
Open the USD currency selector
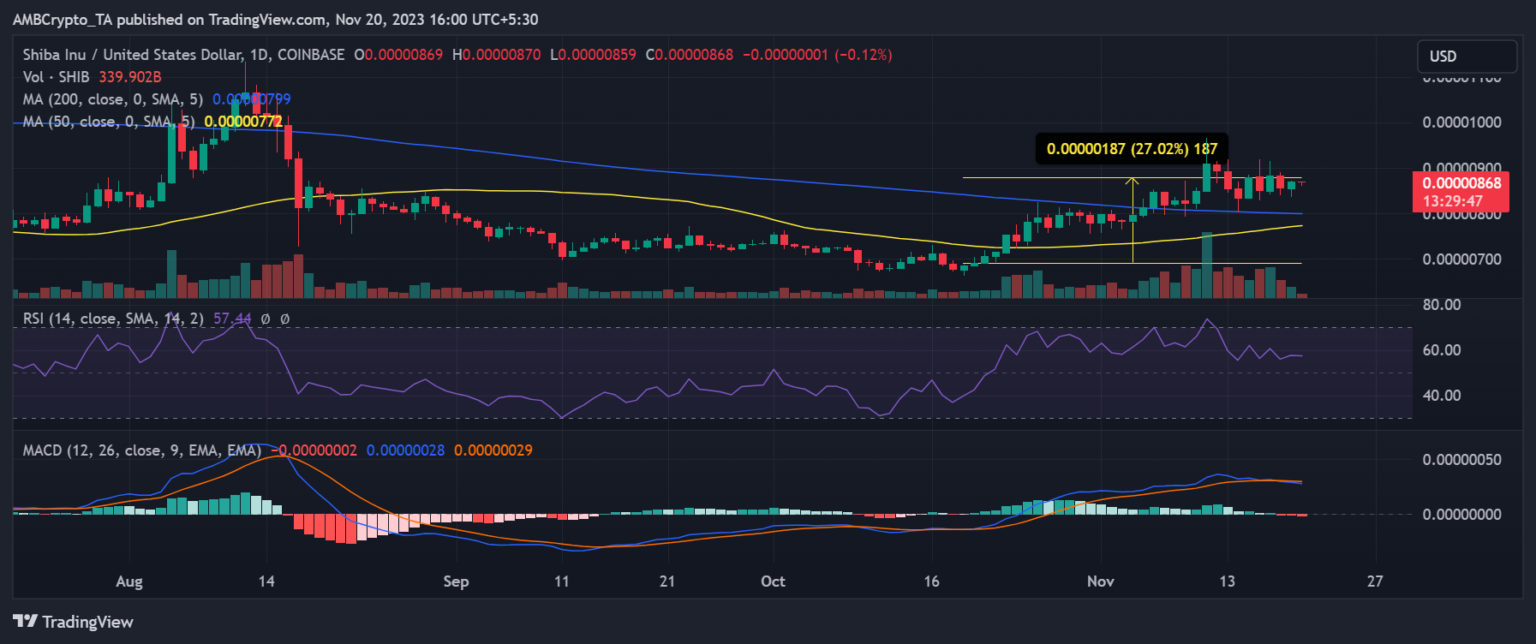[1463, 56]
